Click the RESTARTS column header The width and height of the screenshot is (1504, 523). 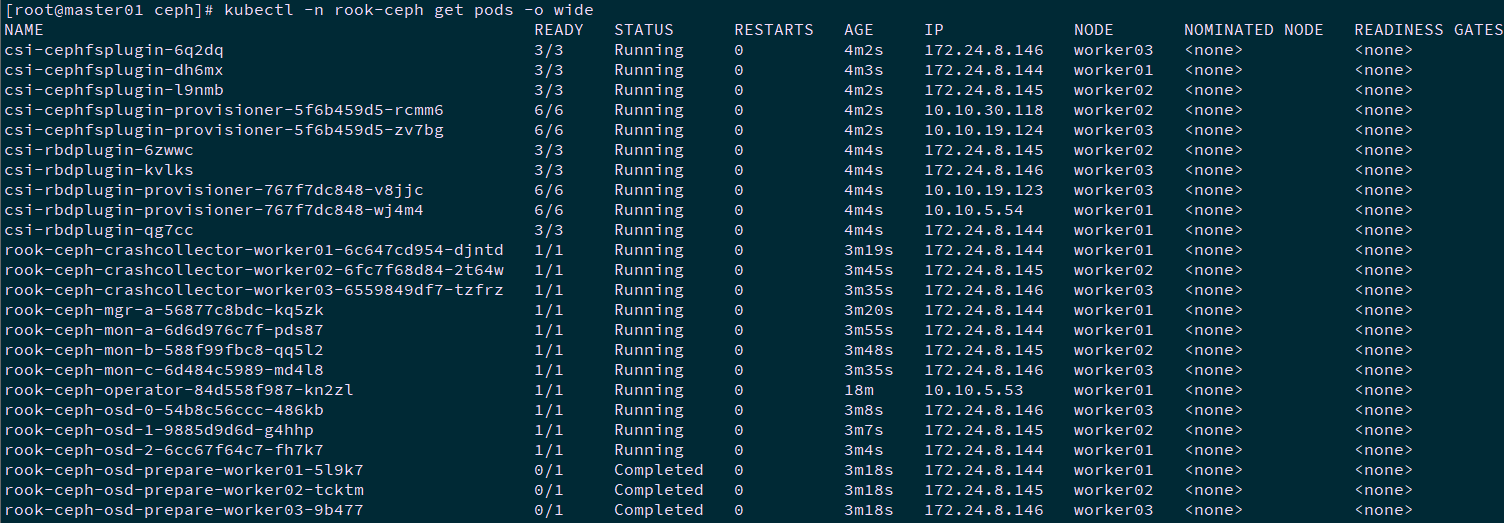[x=773, y=30]
